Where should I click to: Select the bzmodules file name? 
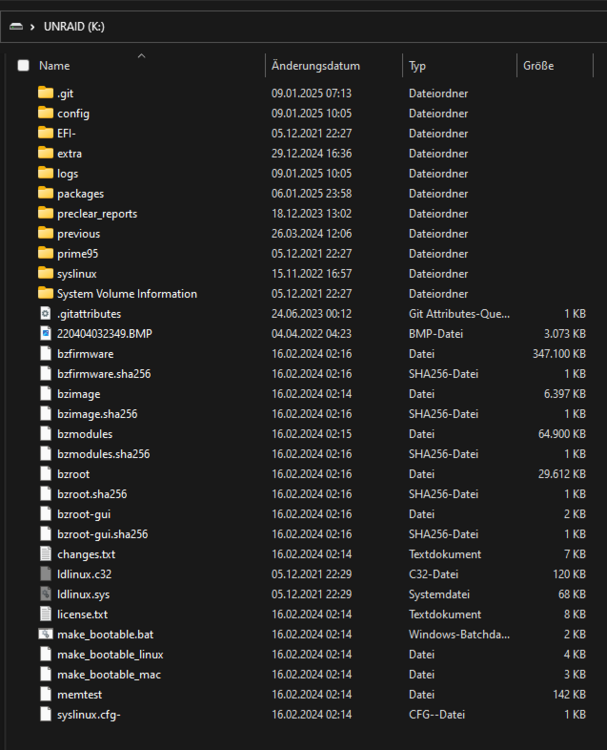coord(85,434)
